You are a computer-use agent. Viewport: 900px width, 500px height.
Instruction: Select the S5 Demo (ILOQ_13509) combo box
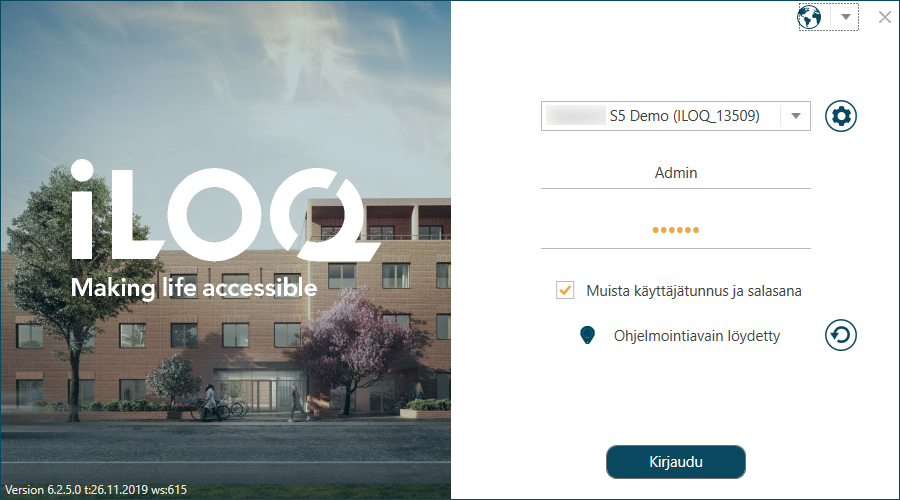(676, 116)
